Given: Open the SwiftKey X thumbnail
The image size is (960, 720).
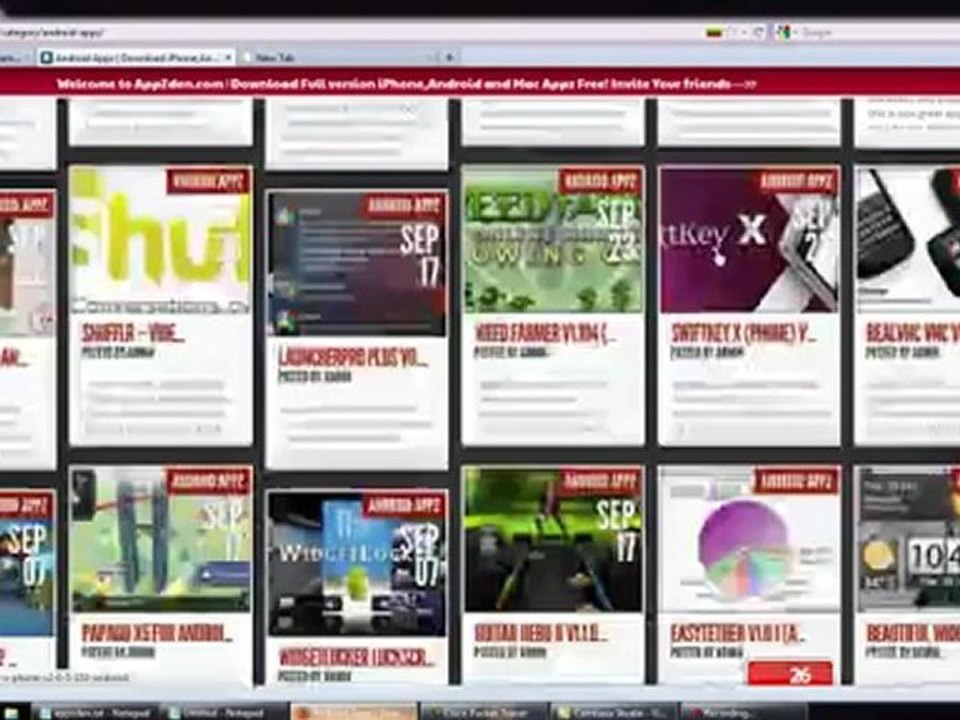Looking at the screenshot, I should click(x=749, y=241).
